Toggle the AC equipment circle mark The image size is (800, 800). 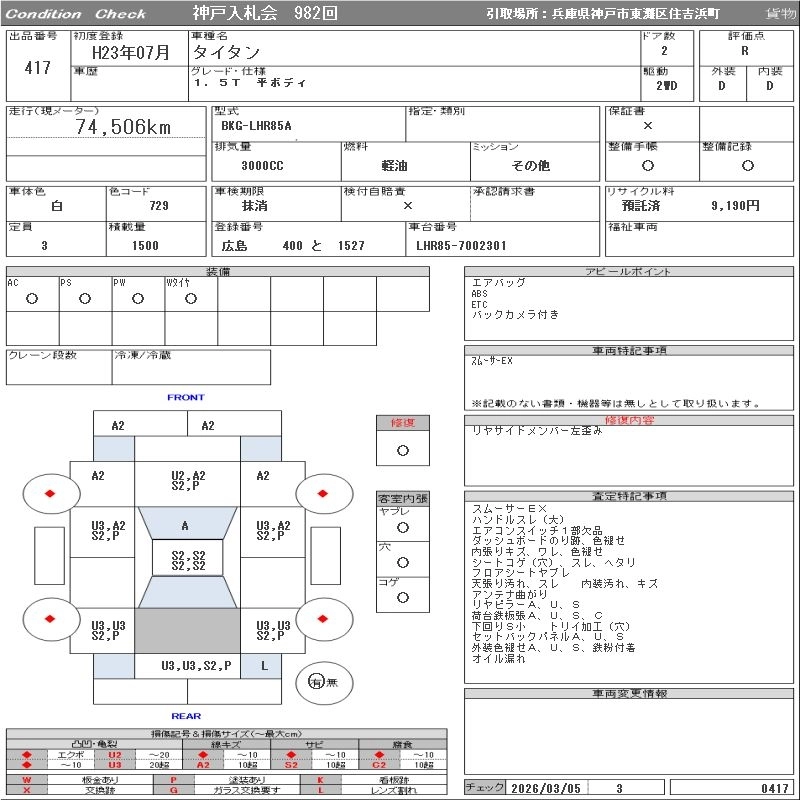click(x=32, y=299)
